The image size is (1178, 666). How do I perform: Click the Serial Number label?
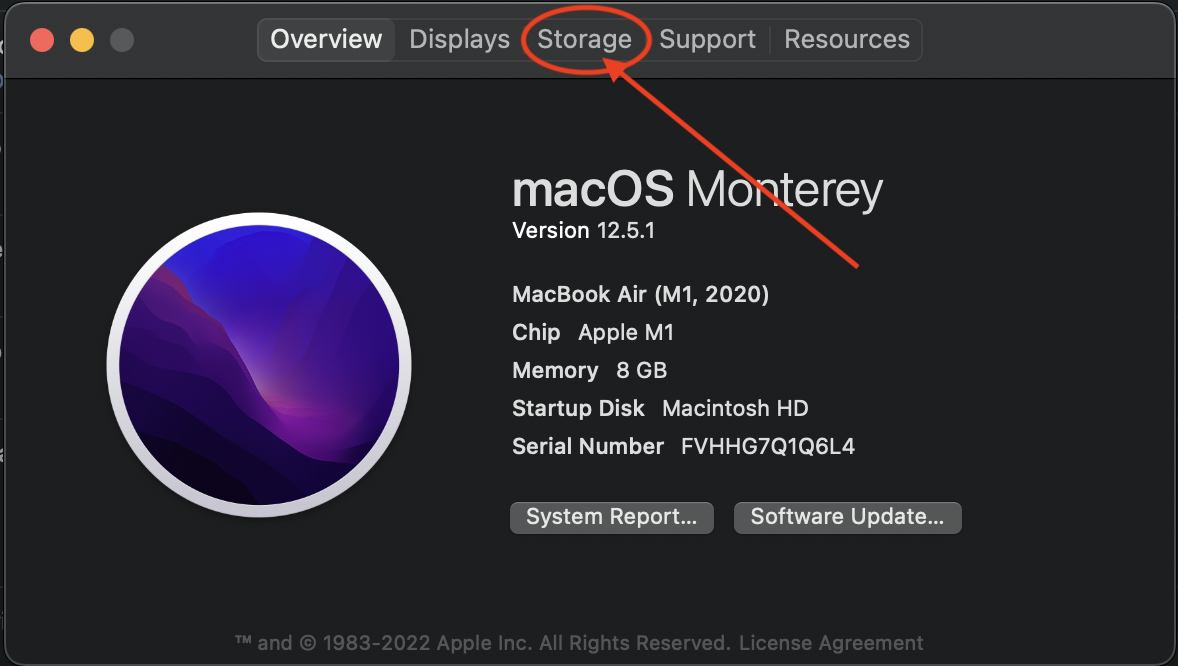point(587,447)
